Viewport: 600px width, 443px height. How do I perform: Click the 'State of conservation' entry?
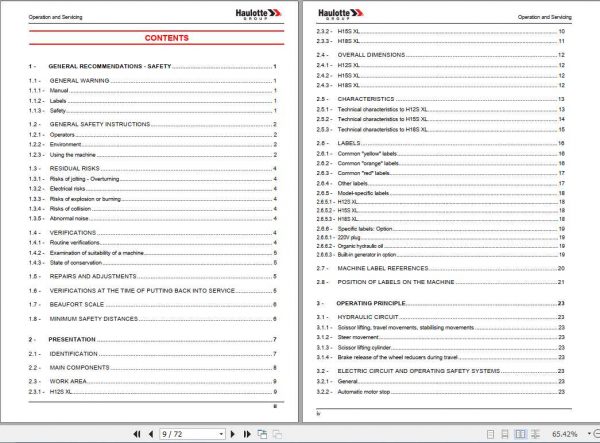76,263
